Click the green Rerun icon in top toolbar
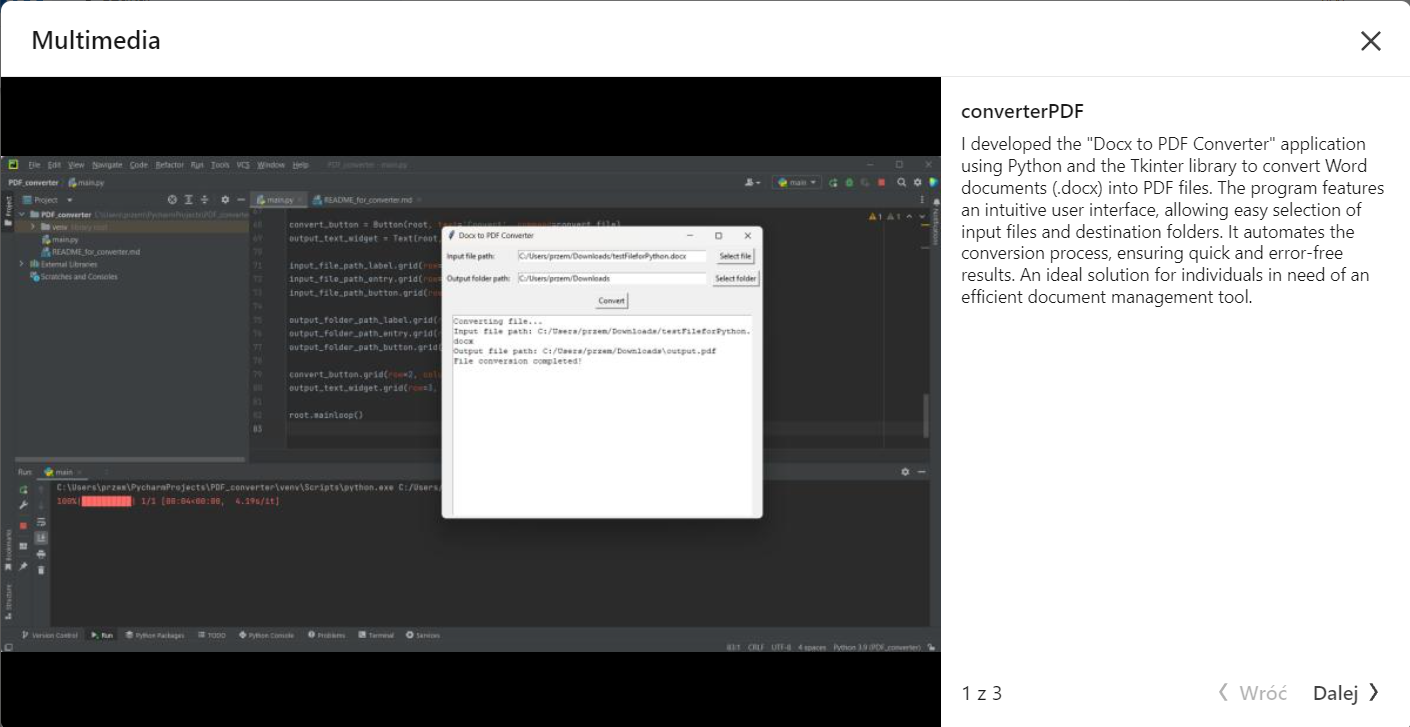Image resolution: width=1410 pixels, height=727 pixels. pyautogui.click(x=833, y=183)
